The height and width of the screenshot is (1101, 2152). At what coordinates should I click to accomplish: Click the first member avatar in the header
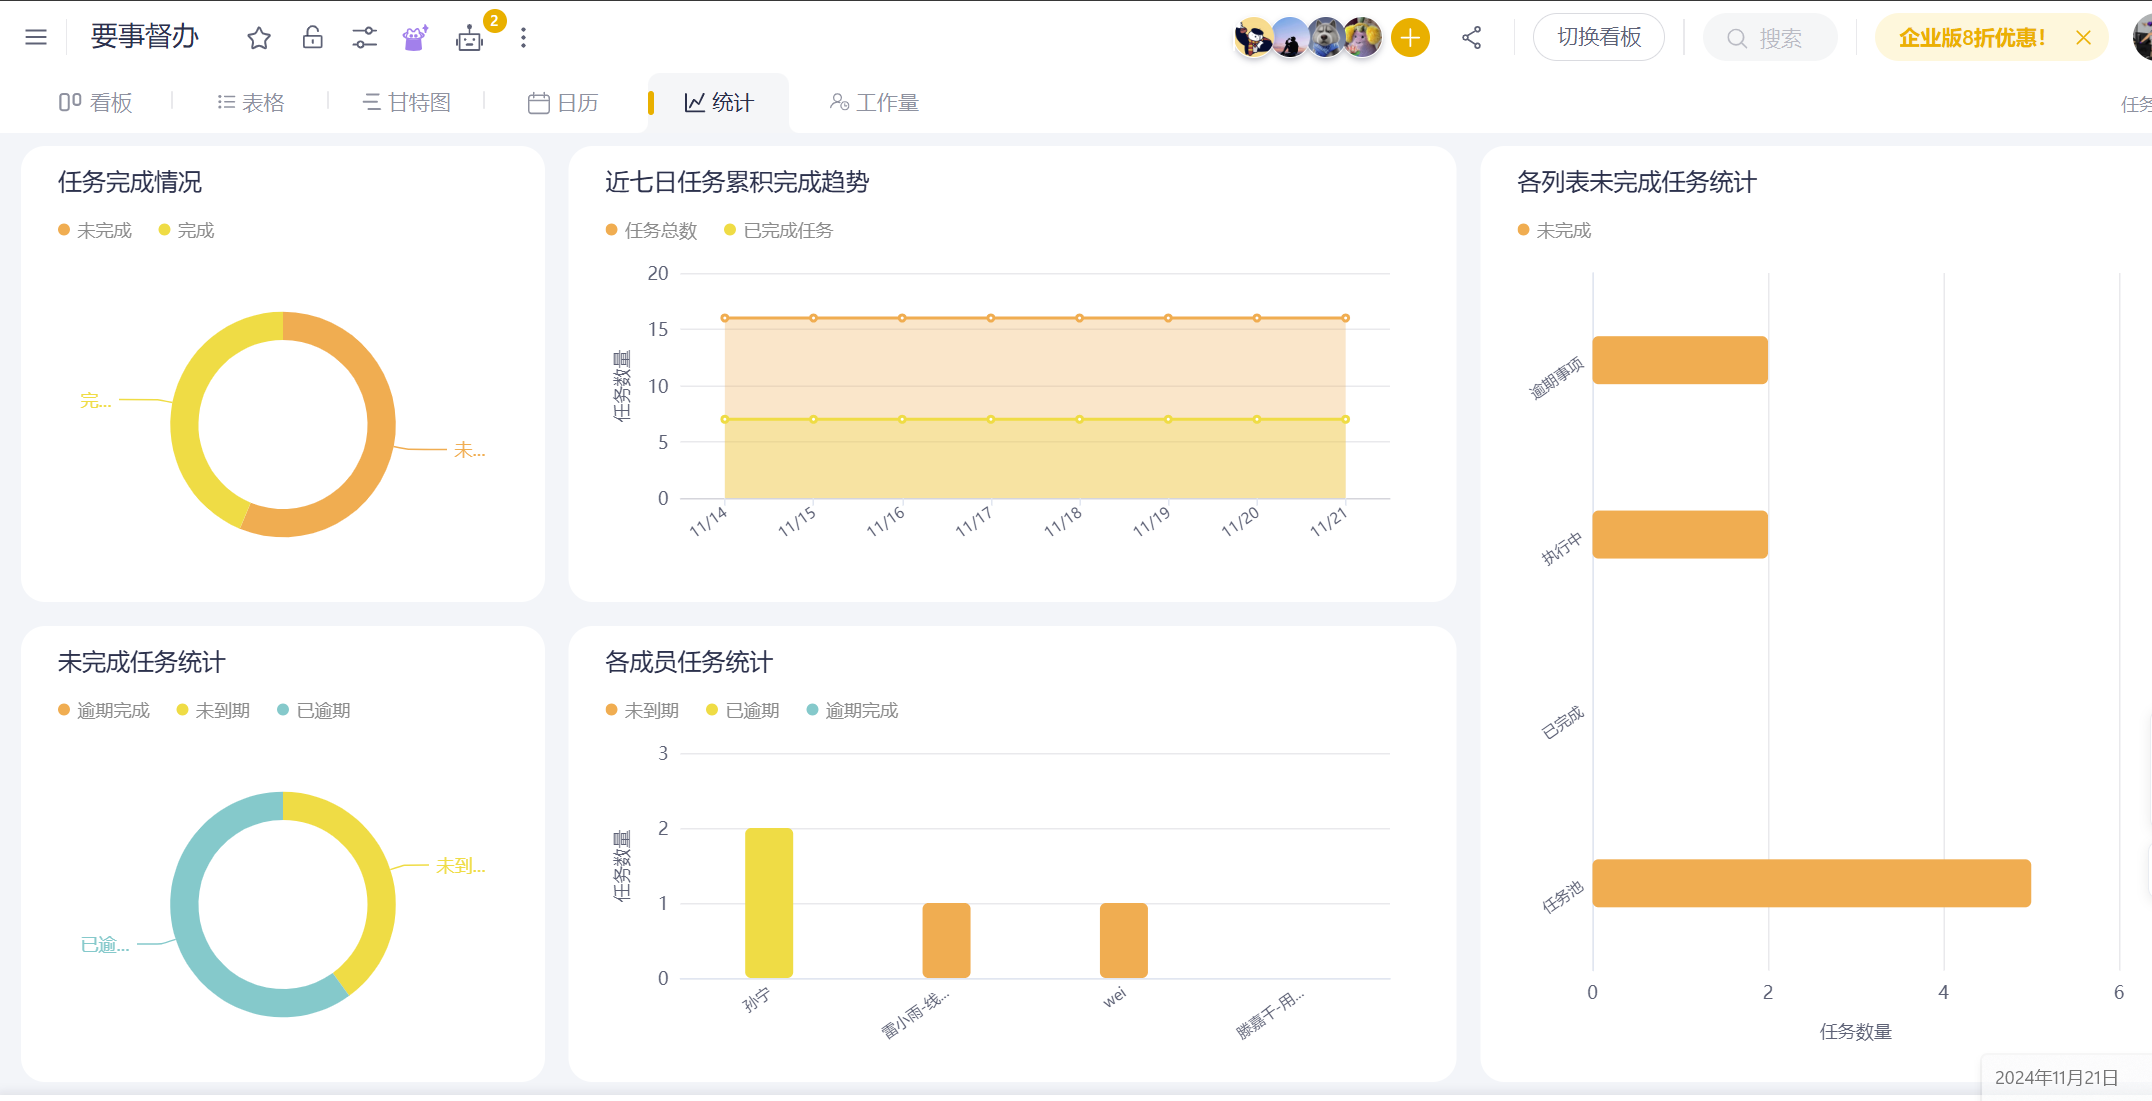click(x=1253, y=37)
